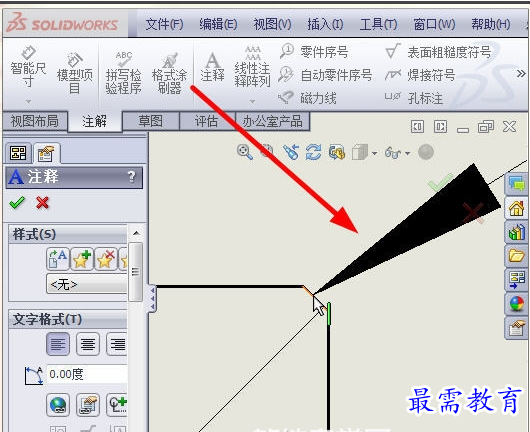
Task: Tile document windows side by side left
Action: pyautogui.click(x=417, y=127)
